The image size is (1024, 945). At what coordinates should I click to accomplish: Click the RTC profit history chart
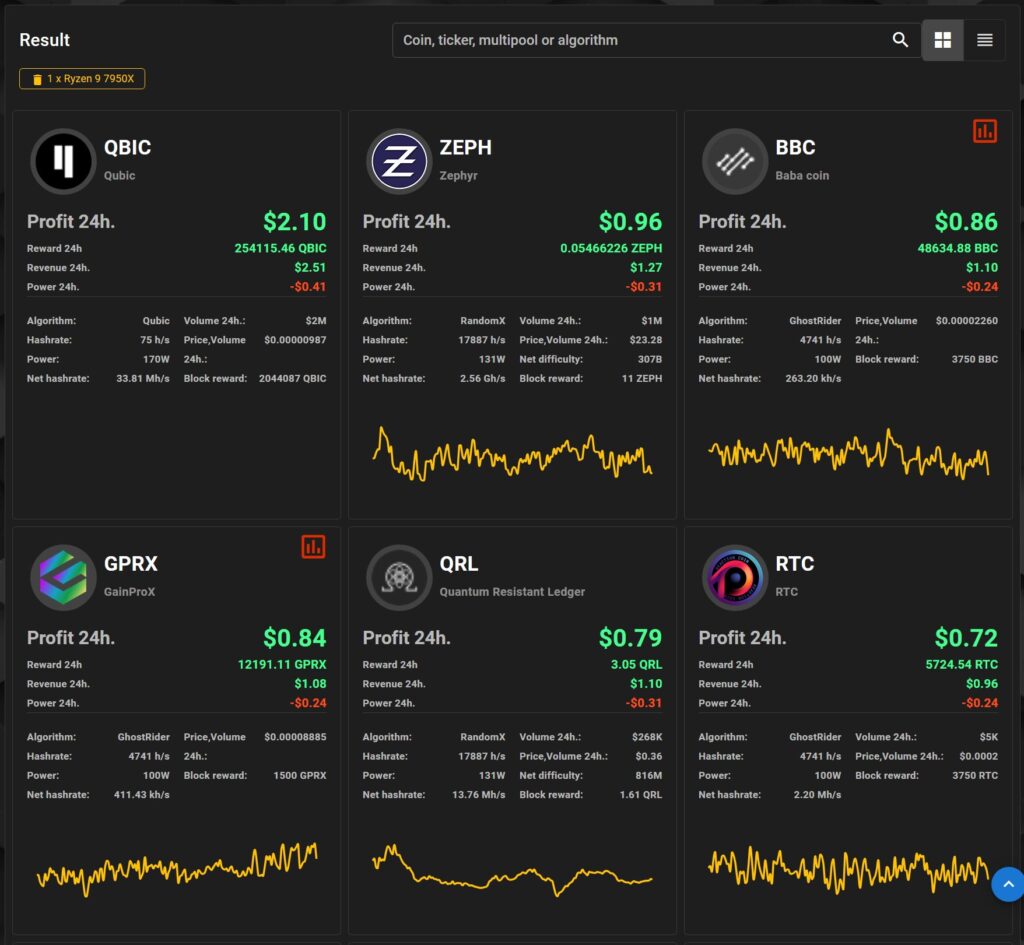tap(848, 869)
